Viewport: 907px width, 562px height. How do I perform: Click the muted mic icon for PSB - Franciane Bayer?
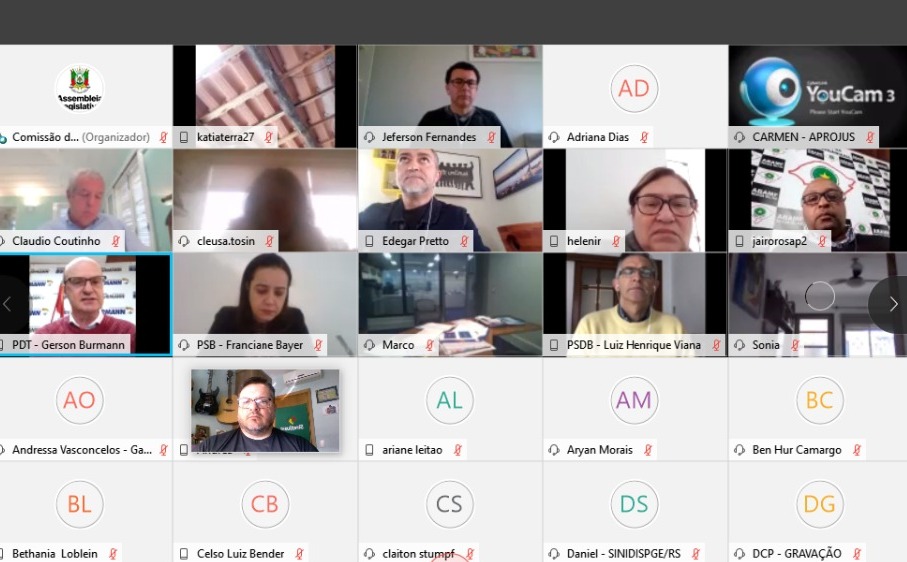[x=318, y=345]
